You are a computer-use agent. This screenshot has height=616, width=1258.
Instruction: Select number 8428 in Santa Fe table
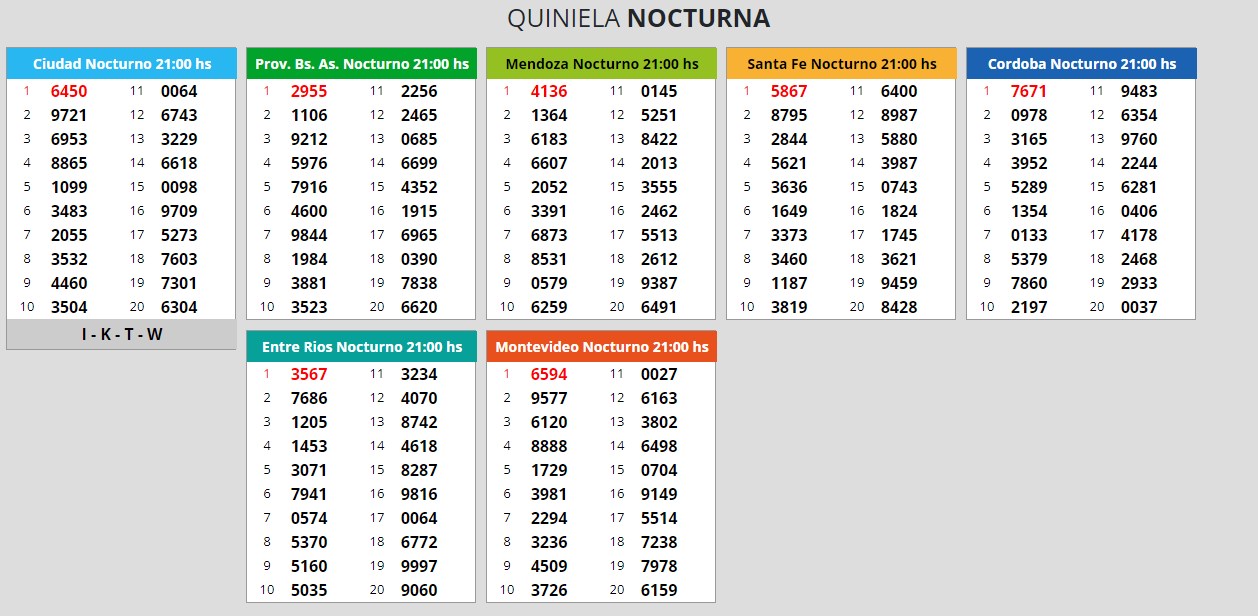[899, 307]
